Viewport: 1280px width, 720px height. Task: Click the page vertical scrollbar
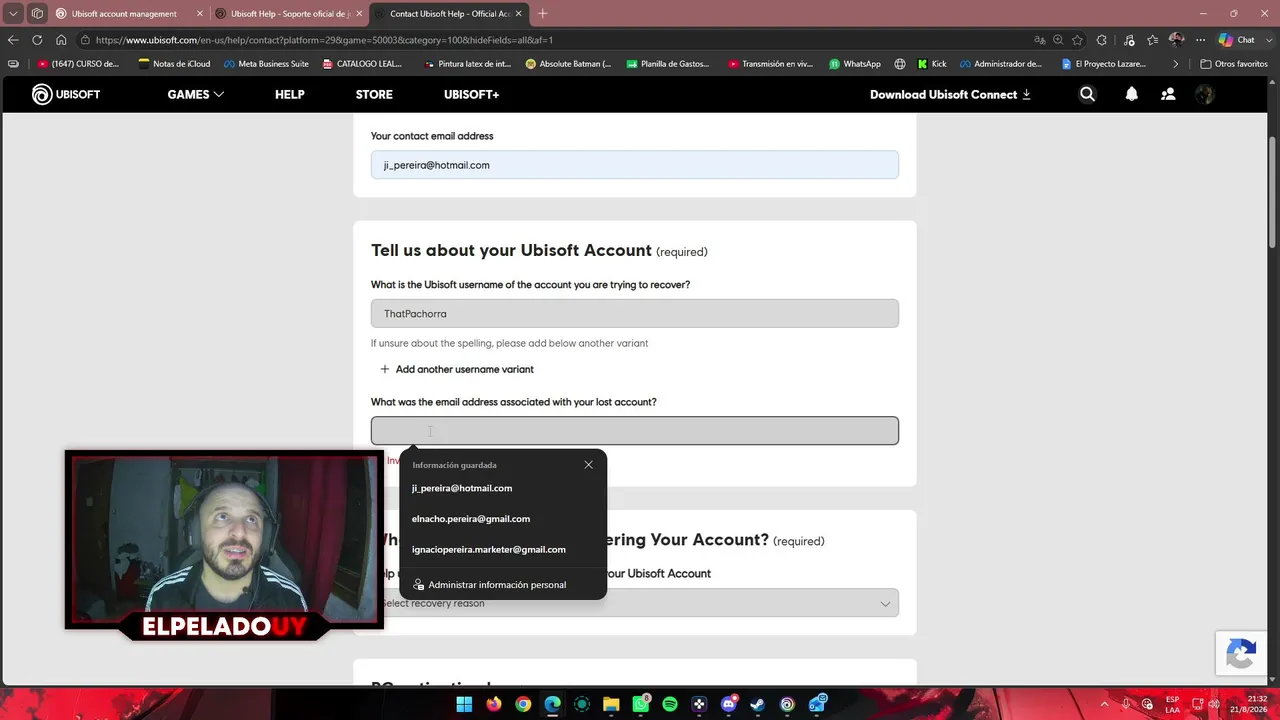[x=1272, y=190]
